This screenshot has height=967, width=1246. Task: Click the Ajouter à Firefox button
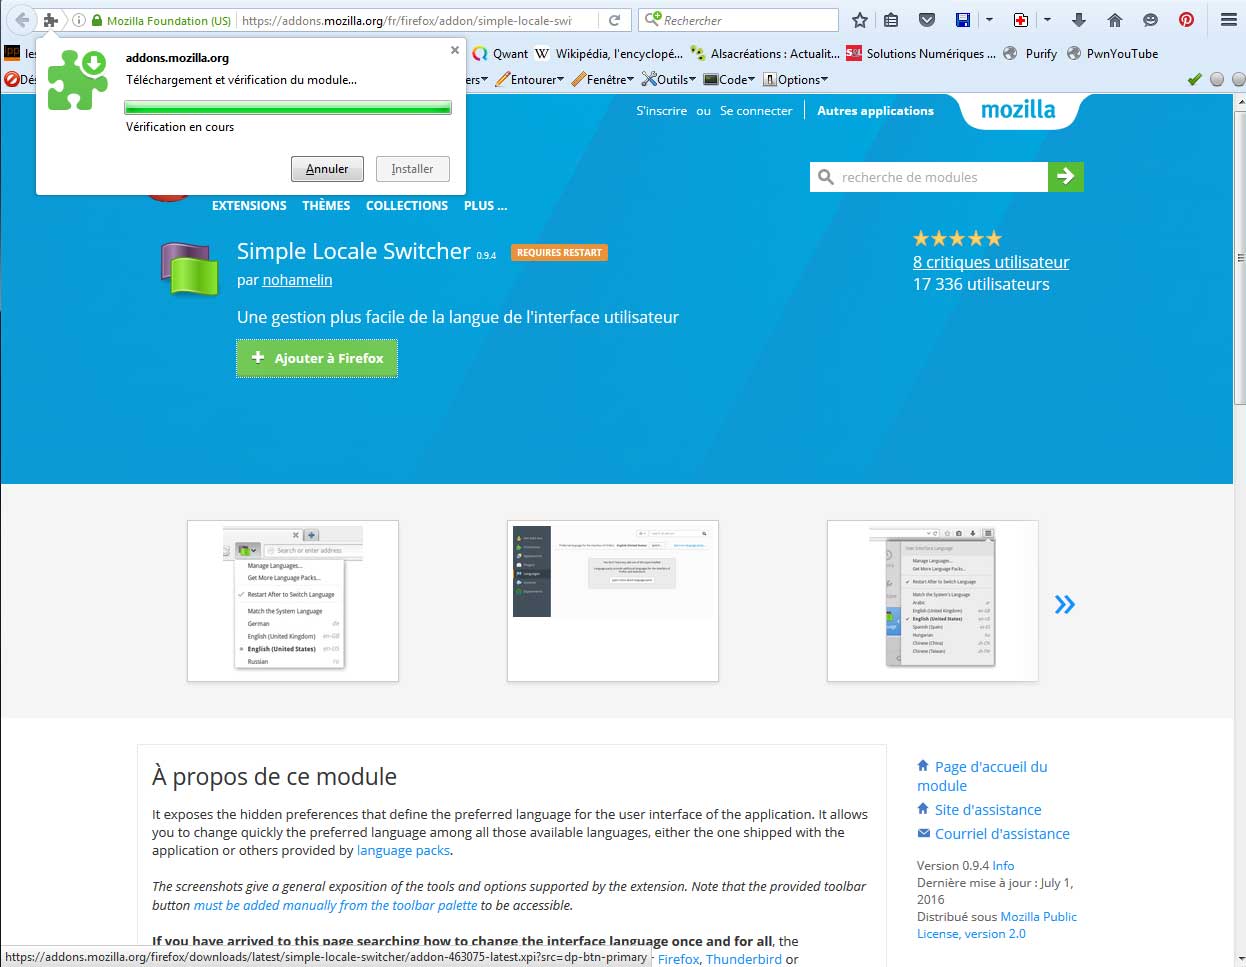[x=317, y=358]
